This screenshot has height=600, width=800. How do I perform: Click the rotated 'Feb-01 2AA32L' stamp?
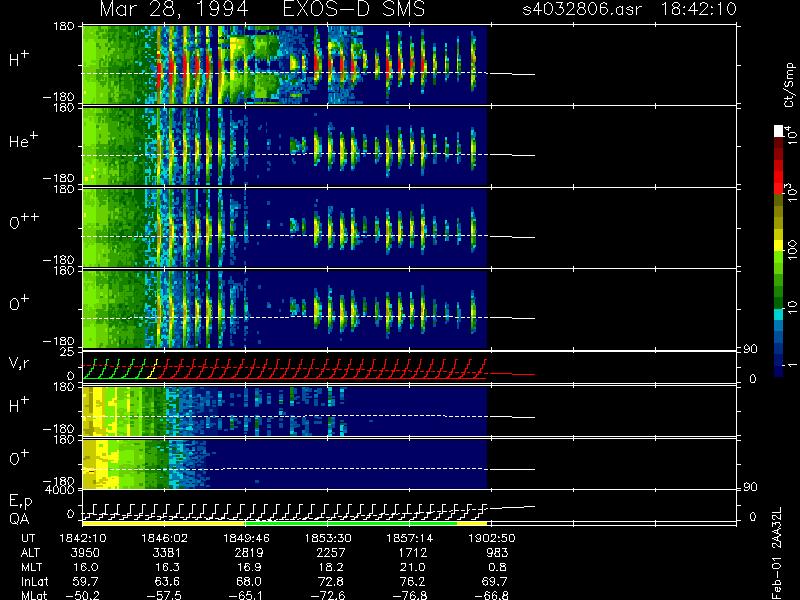coord(777,553)
